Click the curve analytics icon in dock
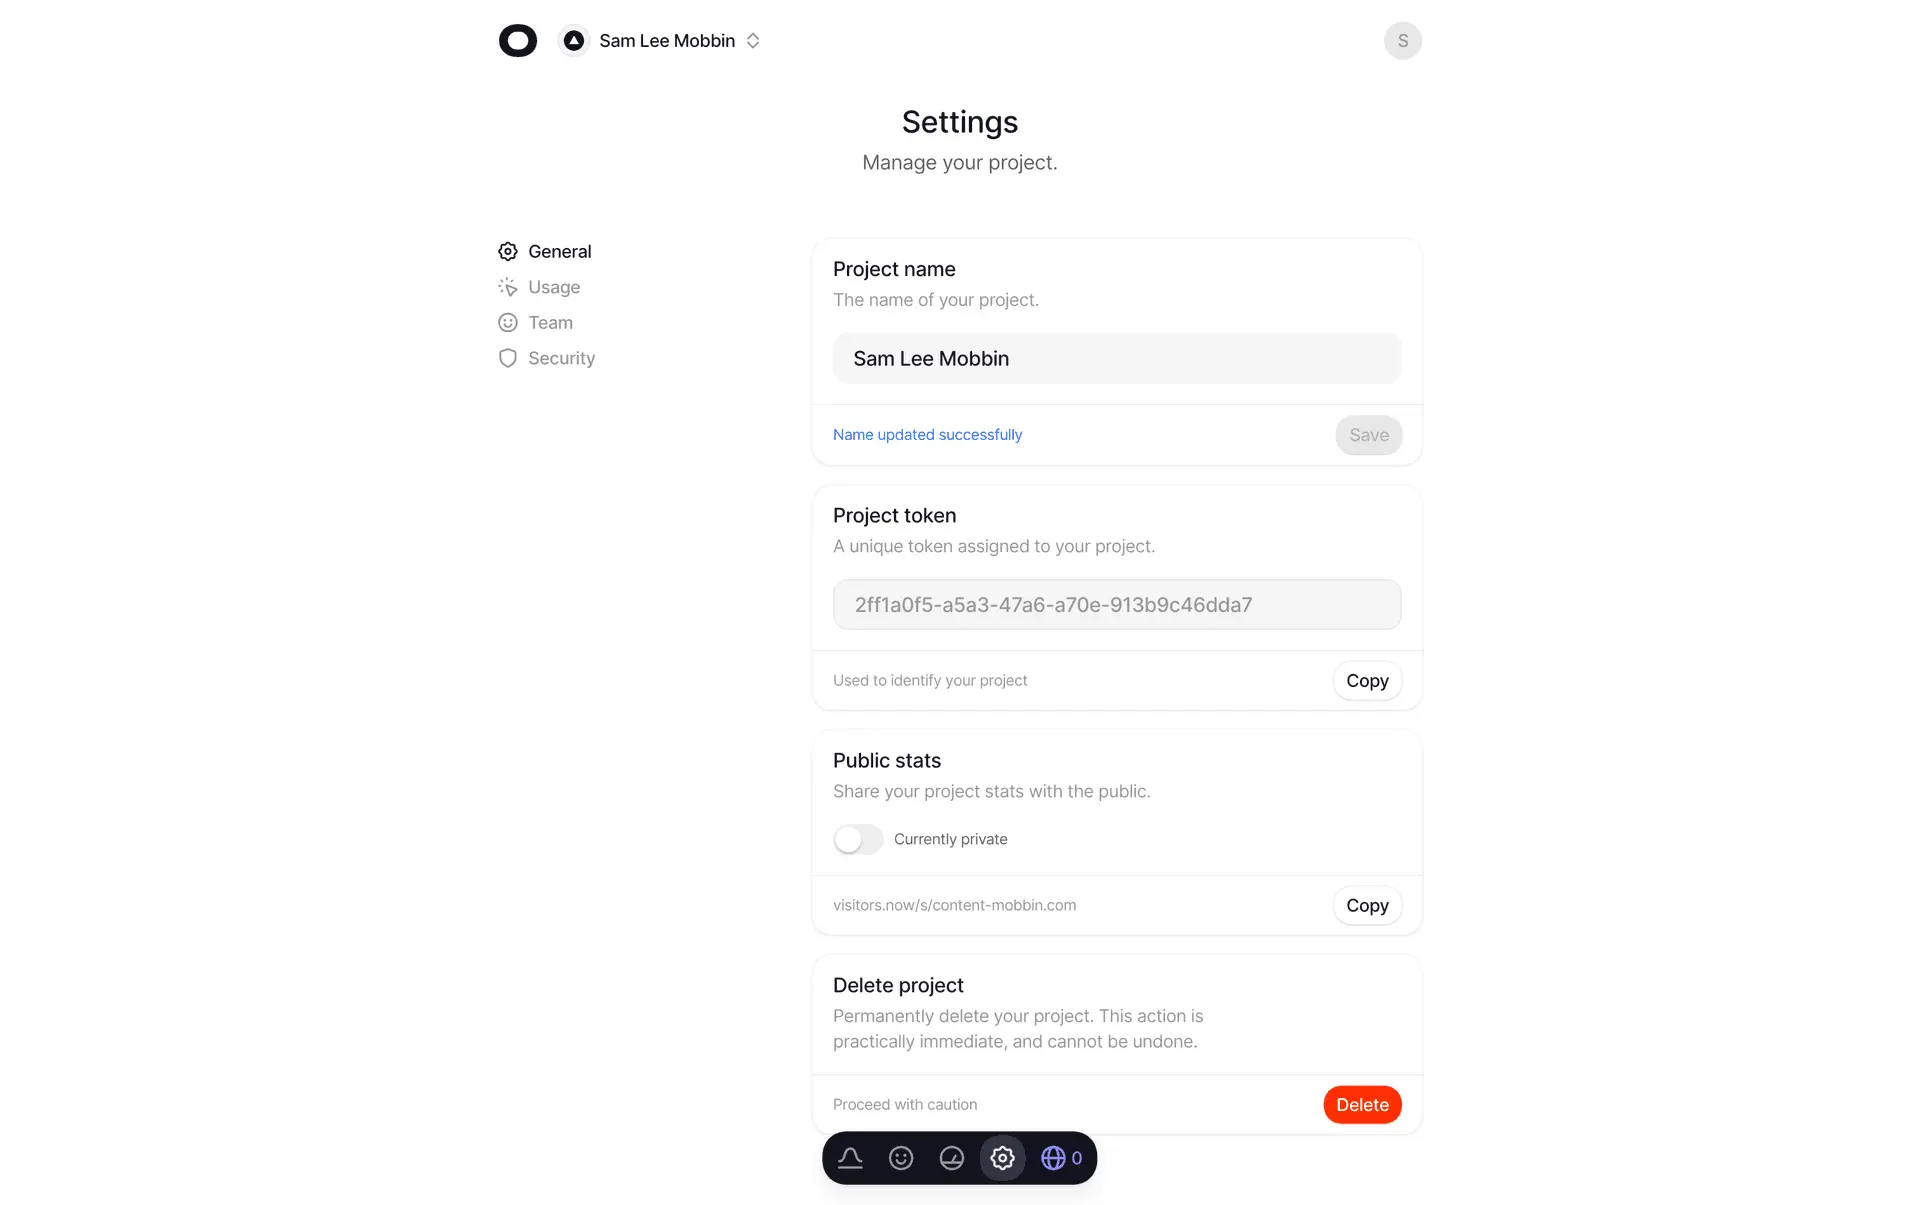 coord(850,1158)
